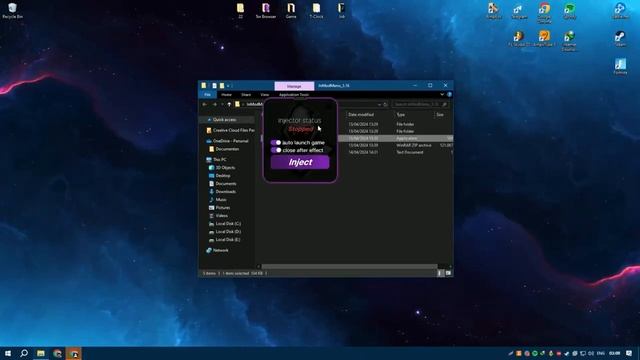Open Steam desktop shortcut

pos(620,39)
